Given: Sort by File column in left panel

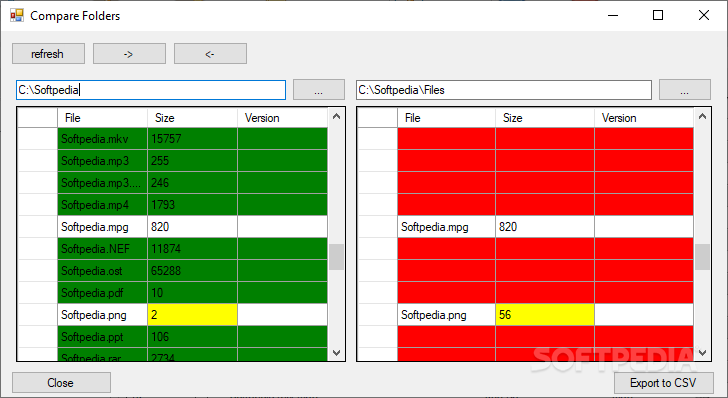Looking at the screenshot, I should pyautogui.click(x=103, y=118).
